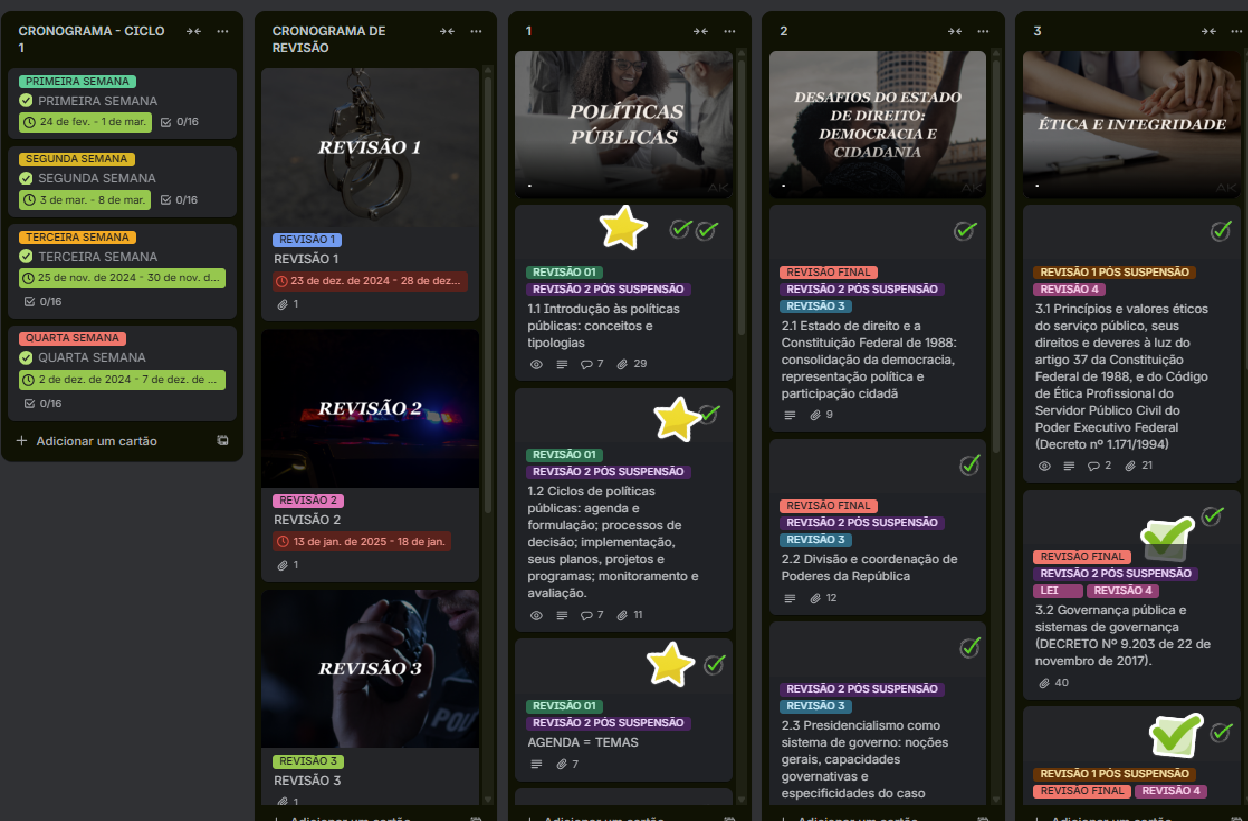The image size is (1248, 821).
Task: Collapse the CRONOGRAMA DE REVISÃO list
Action: coord(448,31)
